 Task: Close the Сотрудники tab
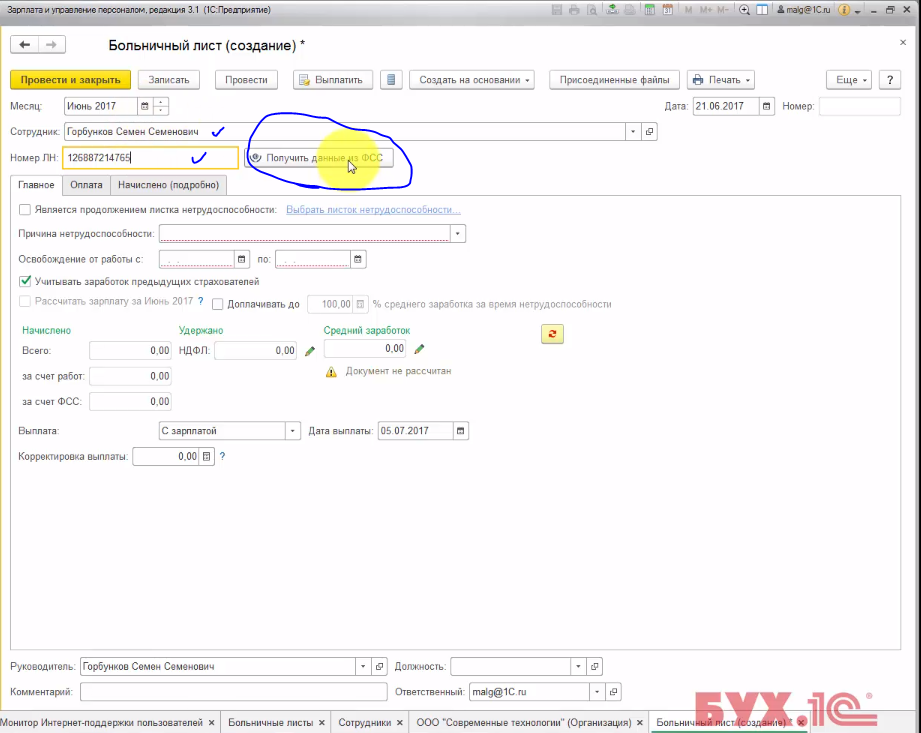coord(399,722)
